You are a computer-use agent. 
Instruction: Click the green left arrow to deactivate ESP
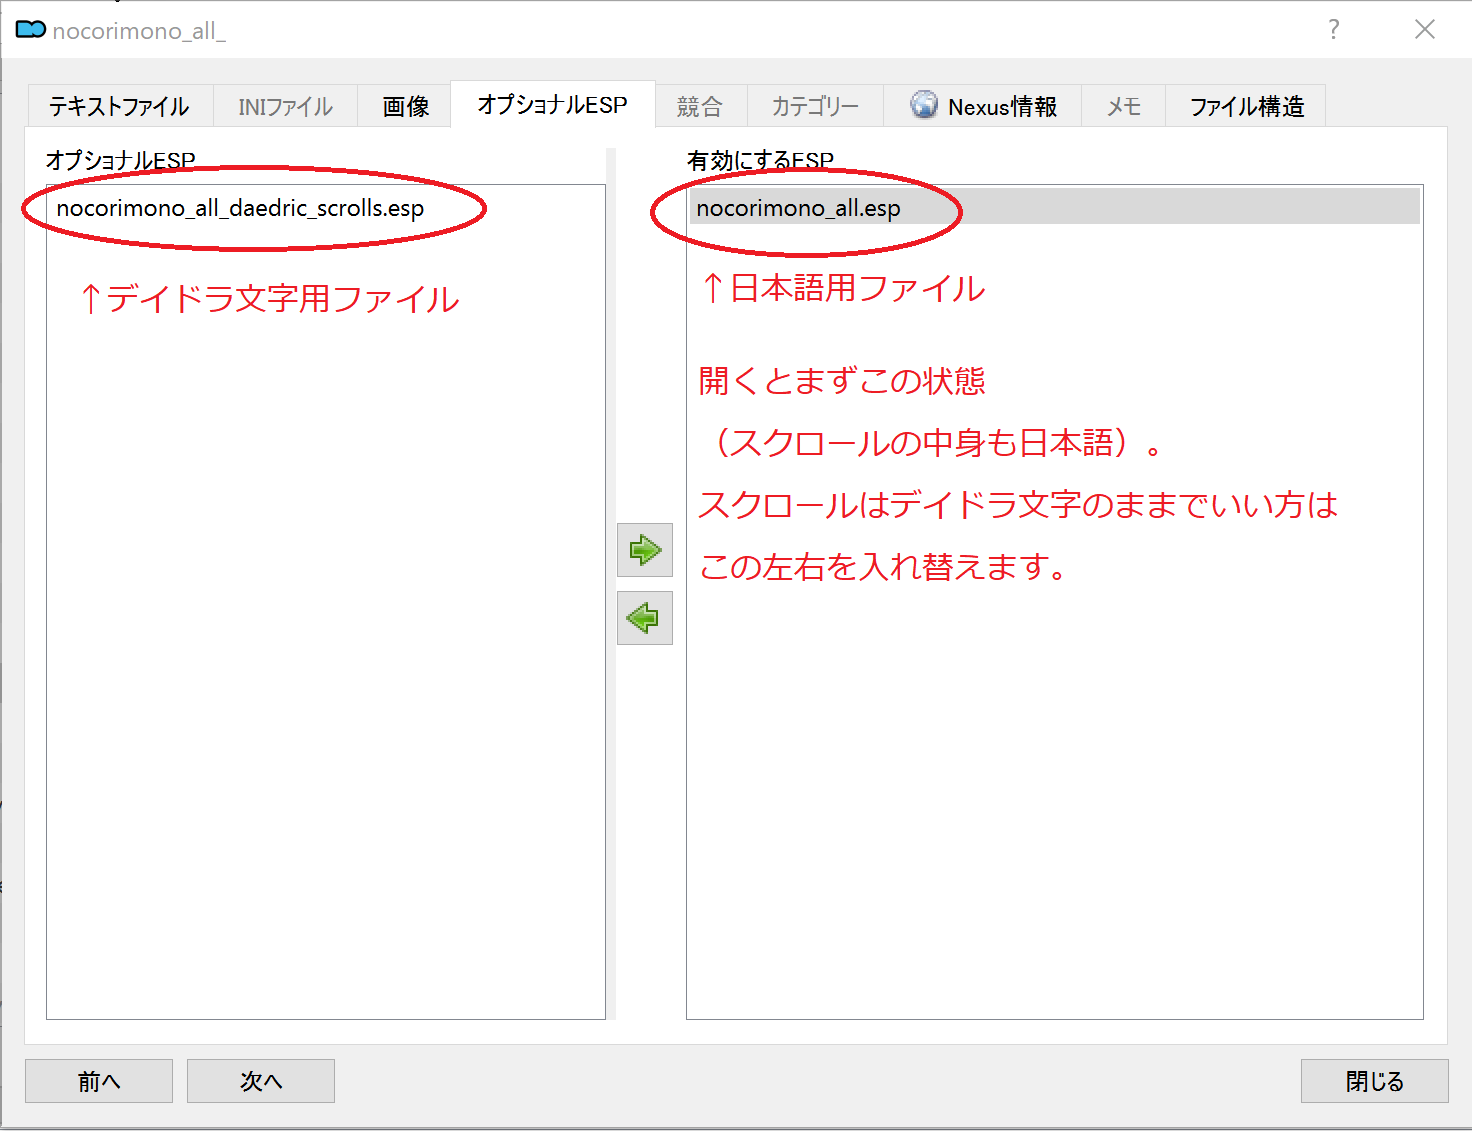pos(644,618)
